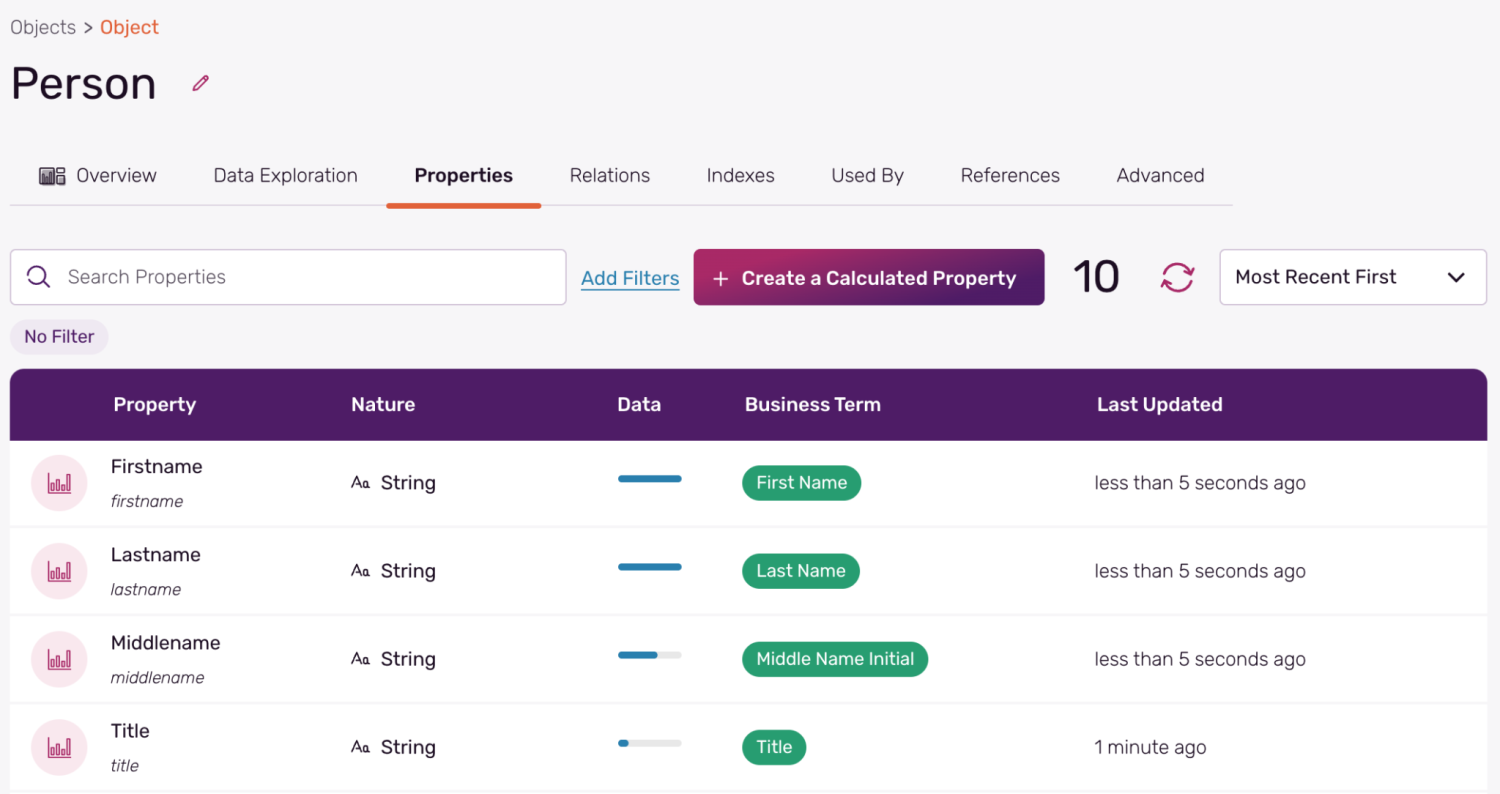The width and height of the screenshot is (1500, 794).
Task: Go to the Indexes tab
Action: pyautogui.click(x=740, y=176)
